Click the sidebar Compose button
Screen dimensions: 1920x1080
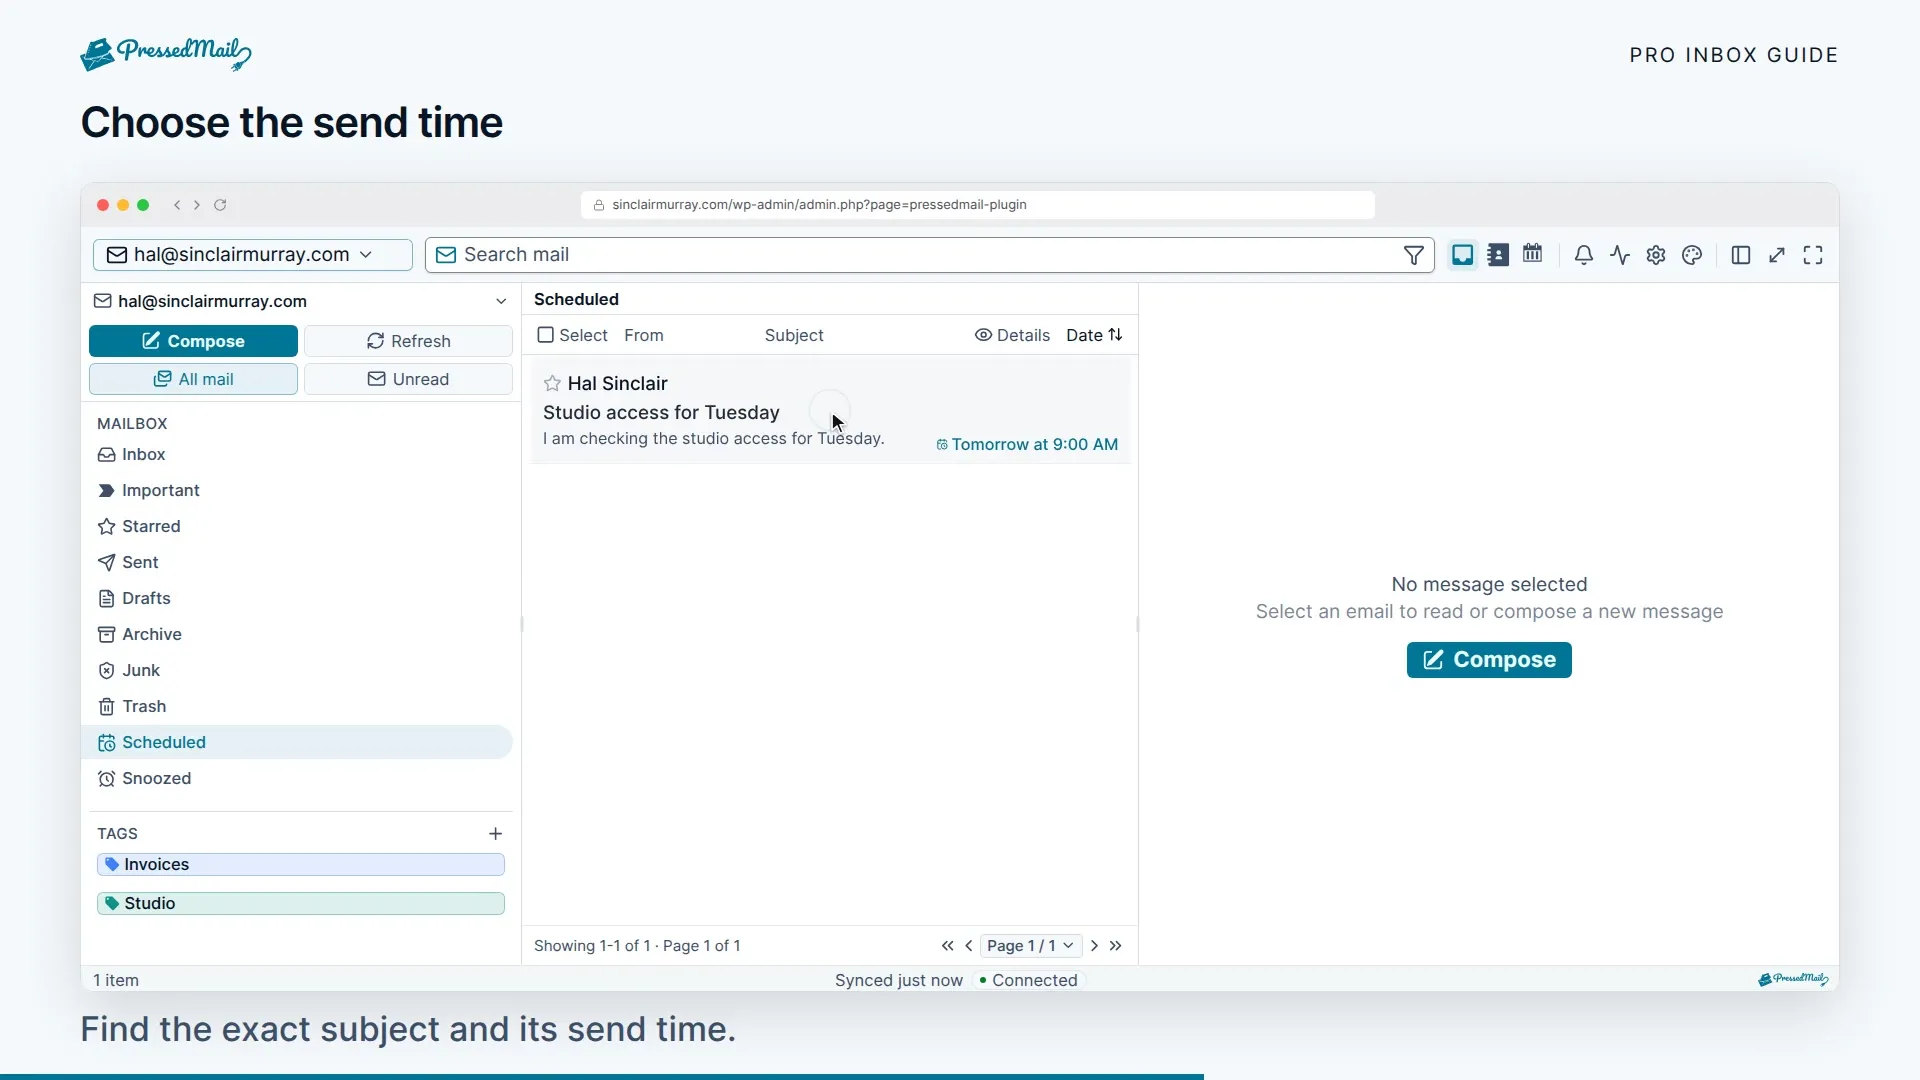coord(193,341)
